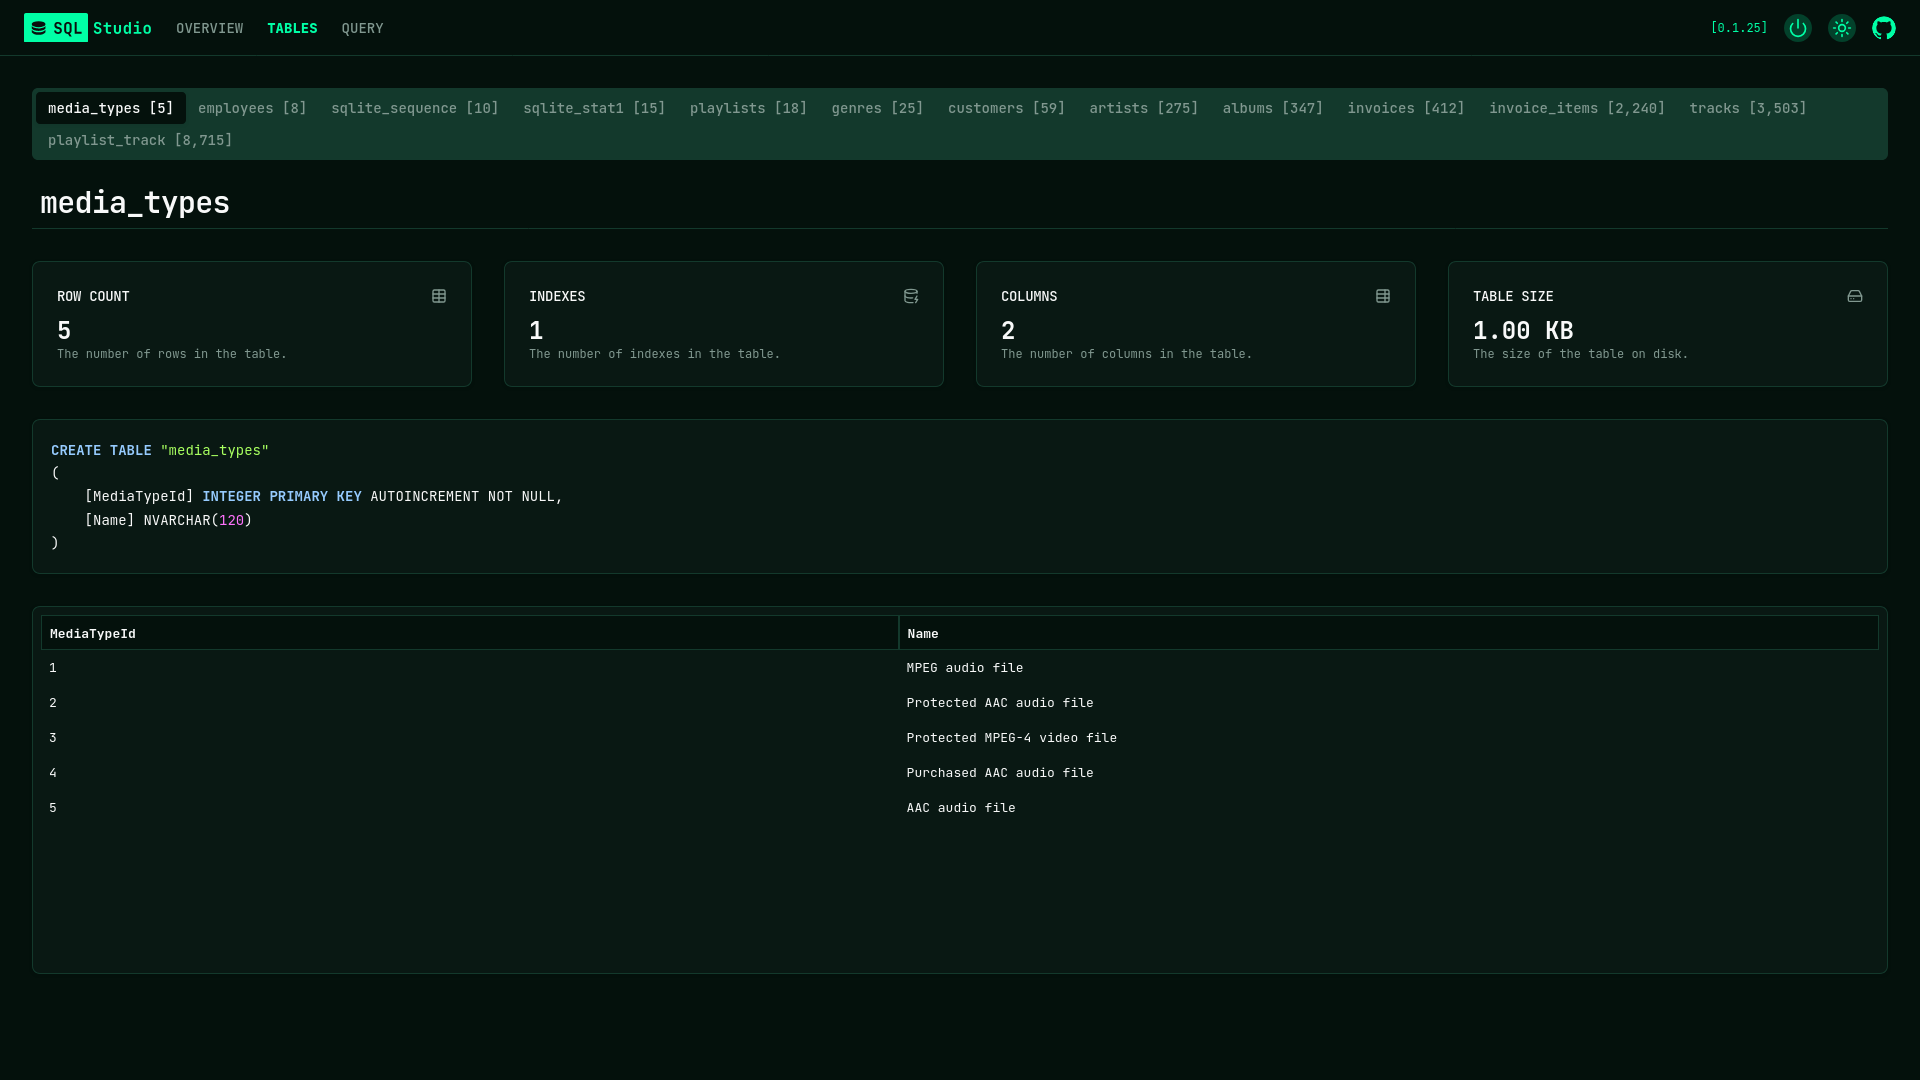Image resolution: width=1920 pixels, height=1080 pixels.
Task: Select the employees [8] table tab
Action: pyautogui.click(x=252, y=108)
